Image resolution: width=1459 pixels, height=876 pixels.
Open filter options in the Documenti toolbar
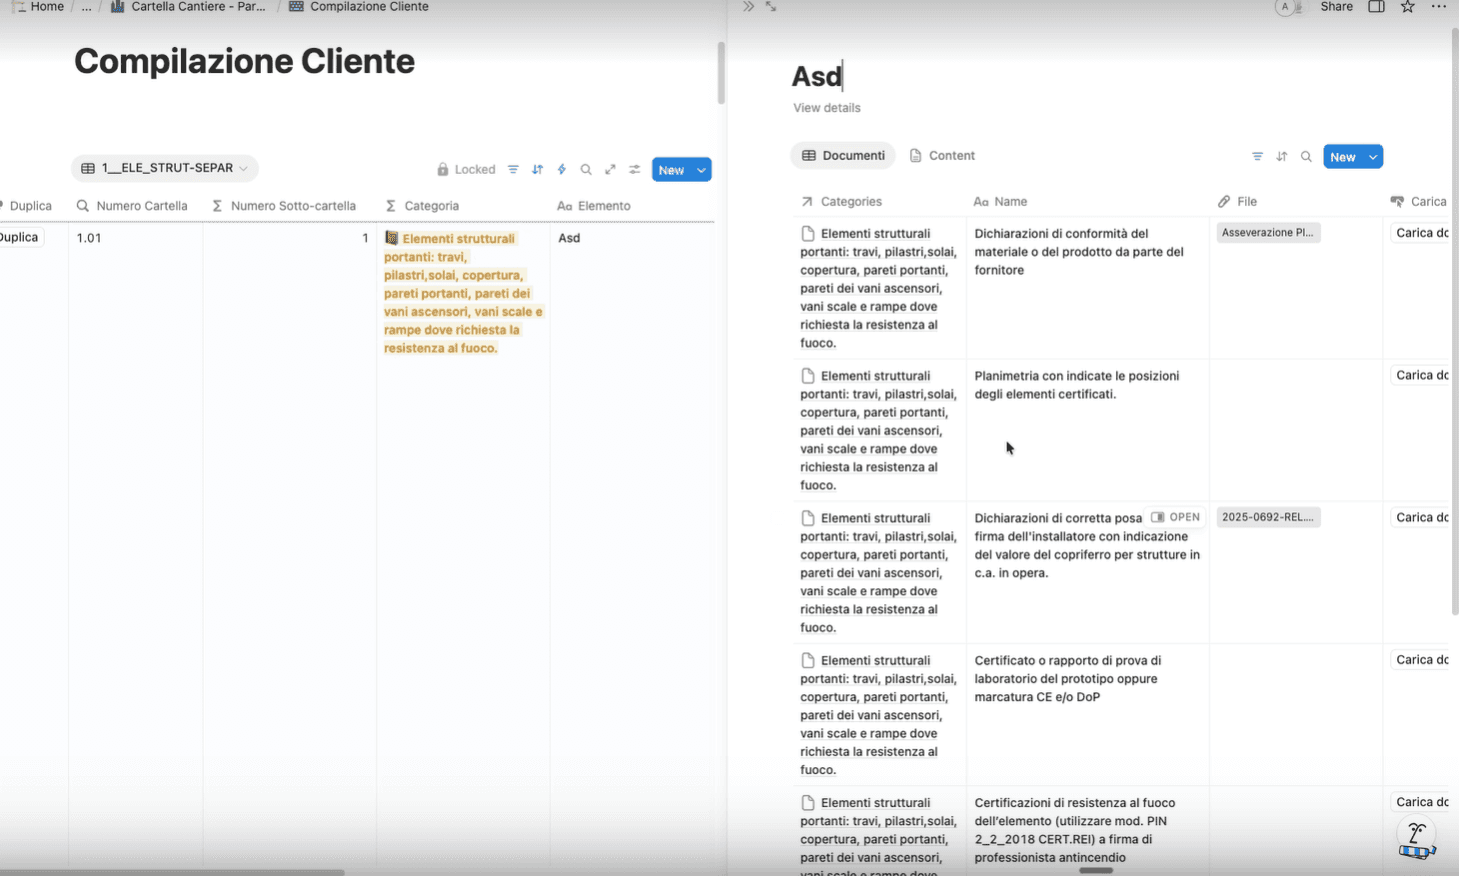pyautogui.click(x=1257, y=156)
